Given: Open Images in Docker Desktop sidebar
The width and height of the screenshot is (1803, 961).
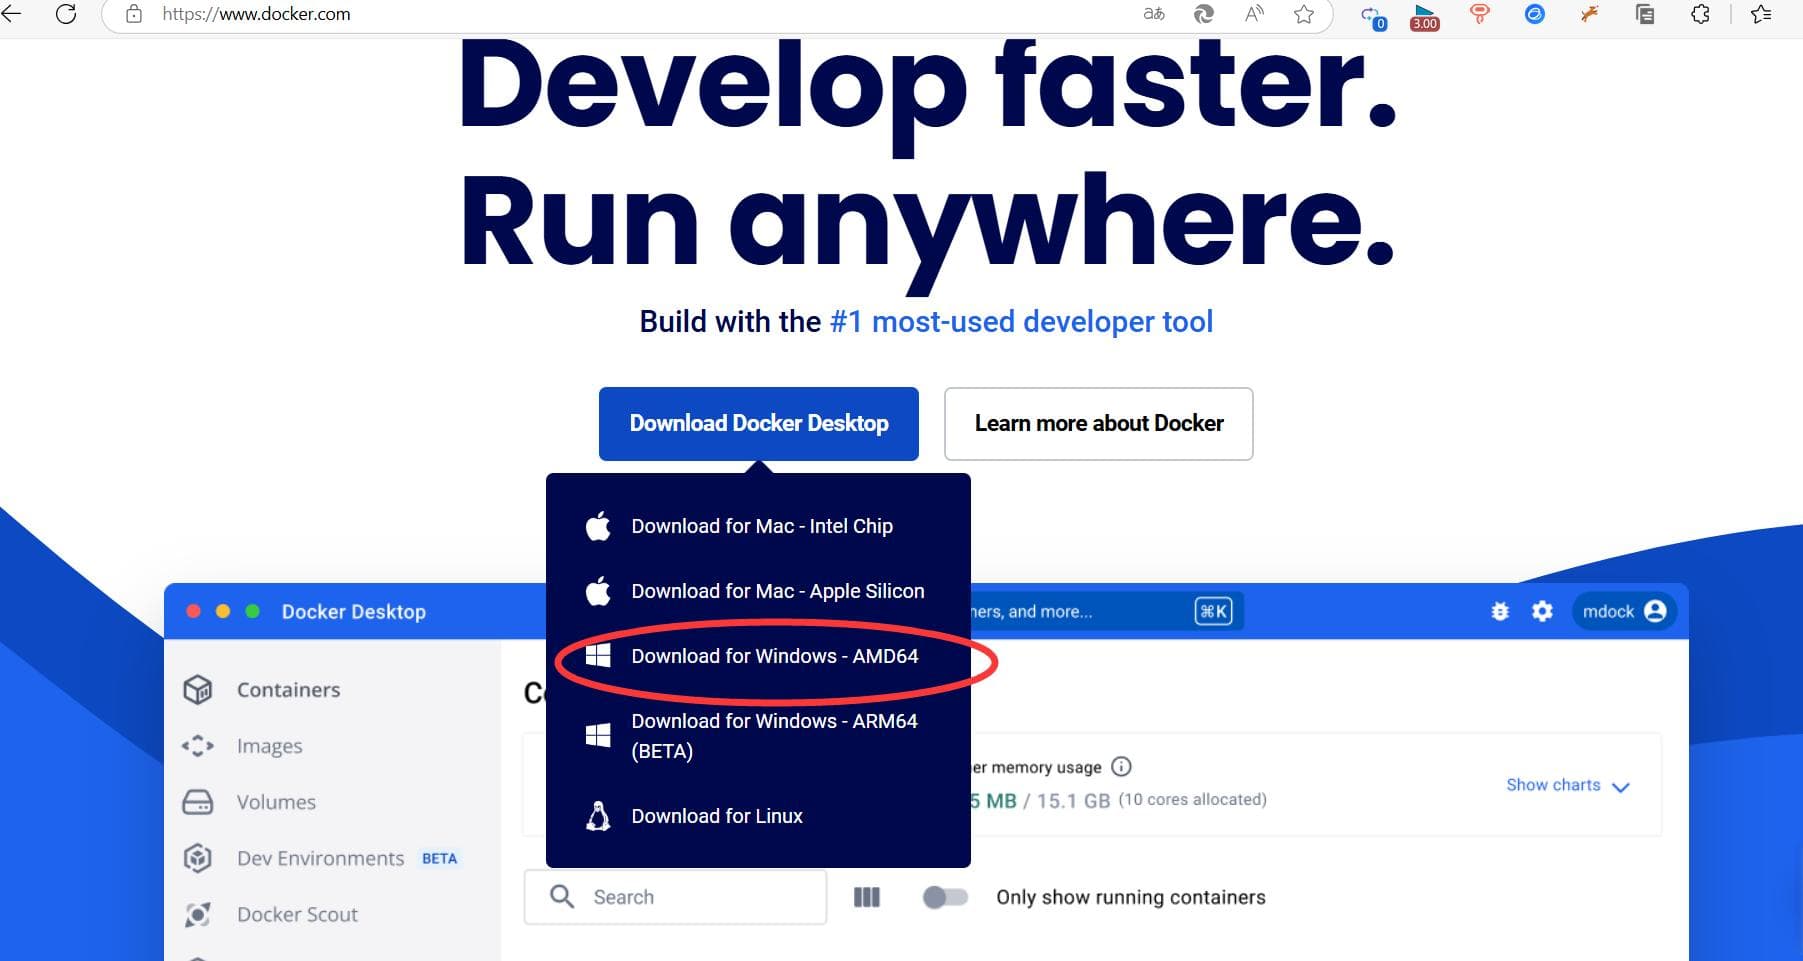Looking at the screenshot, I should point(269,746).
